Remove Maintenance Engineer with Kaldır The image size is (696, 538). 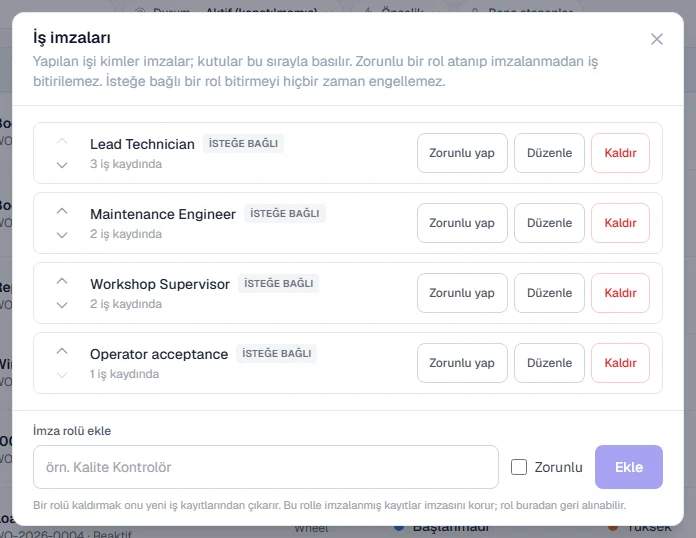click(620, 223)
